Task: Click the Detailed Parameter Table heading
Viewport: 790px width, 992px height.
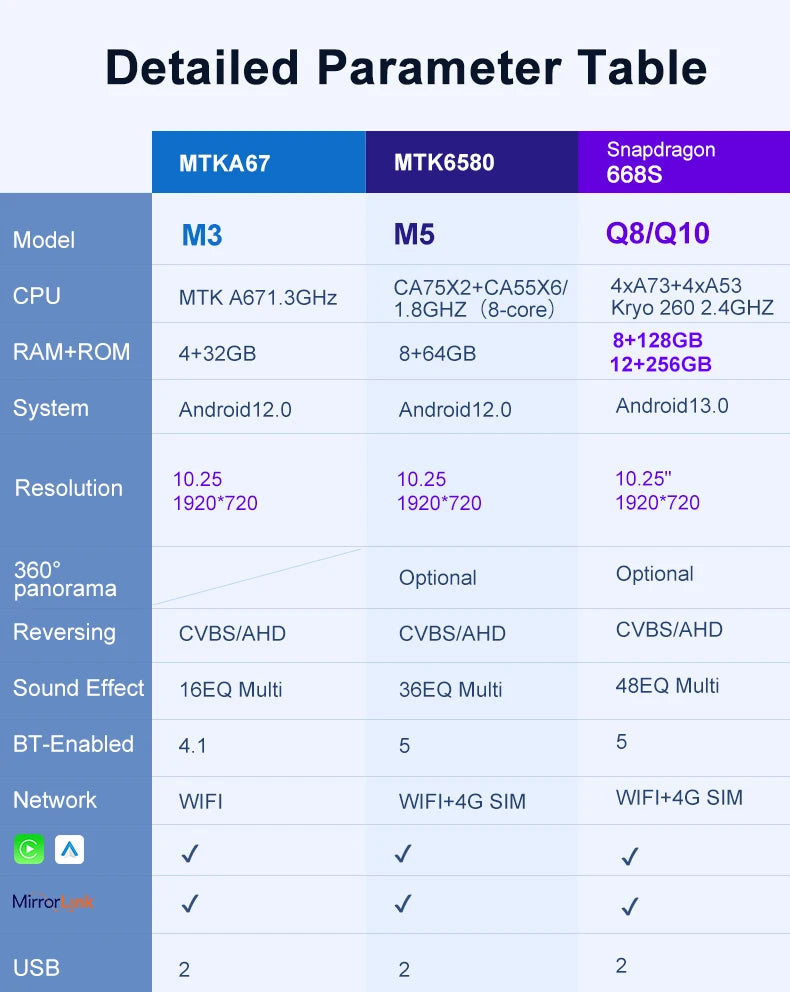Action: 406,68
